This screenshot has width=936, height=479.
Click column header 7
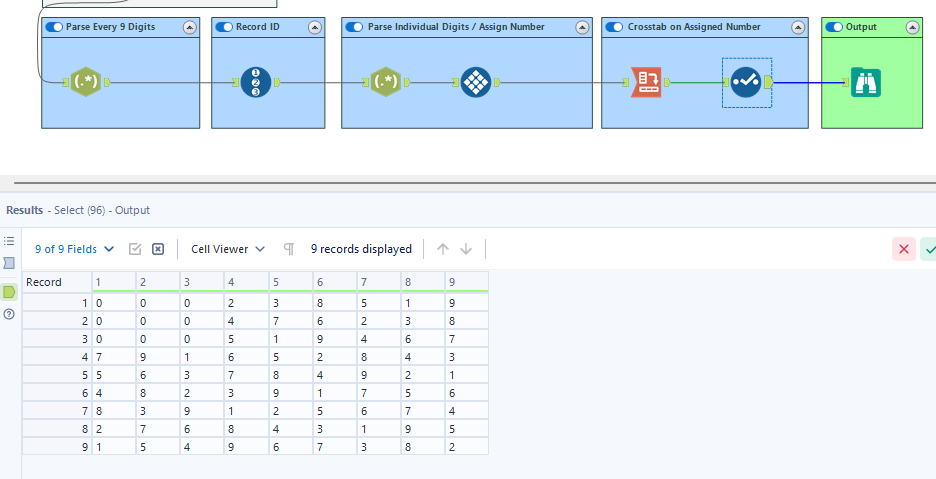click(379, 282)
